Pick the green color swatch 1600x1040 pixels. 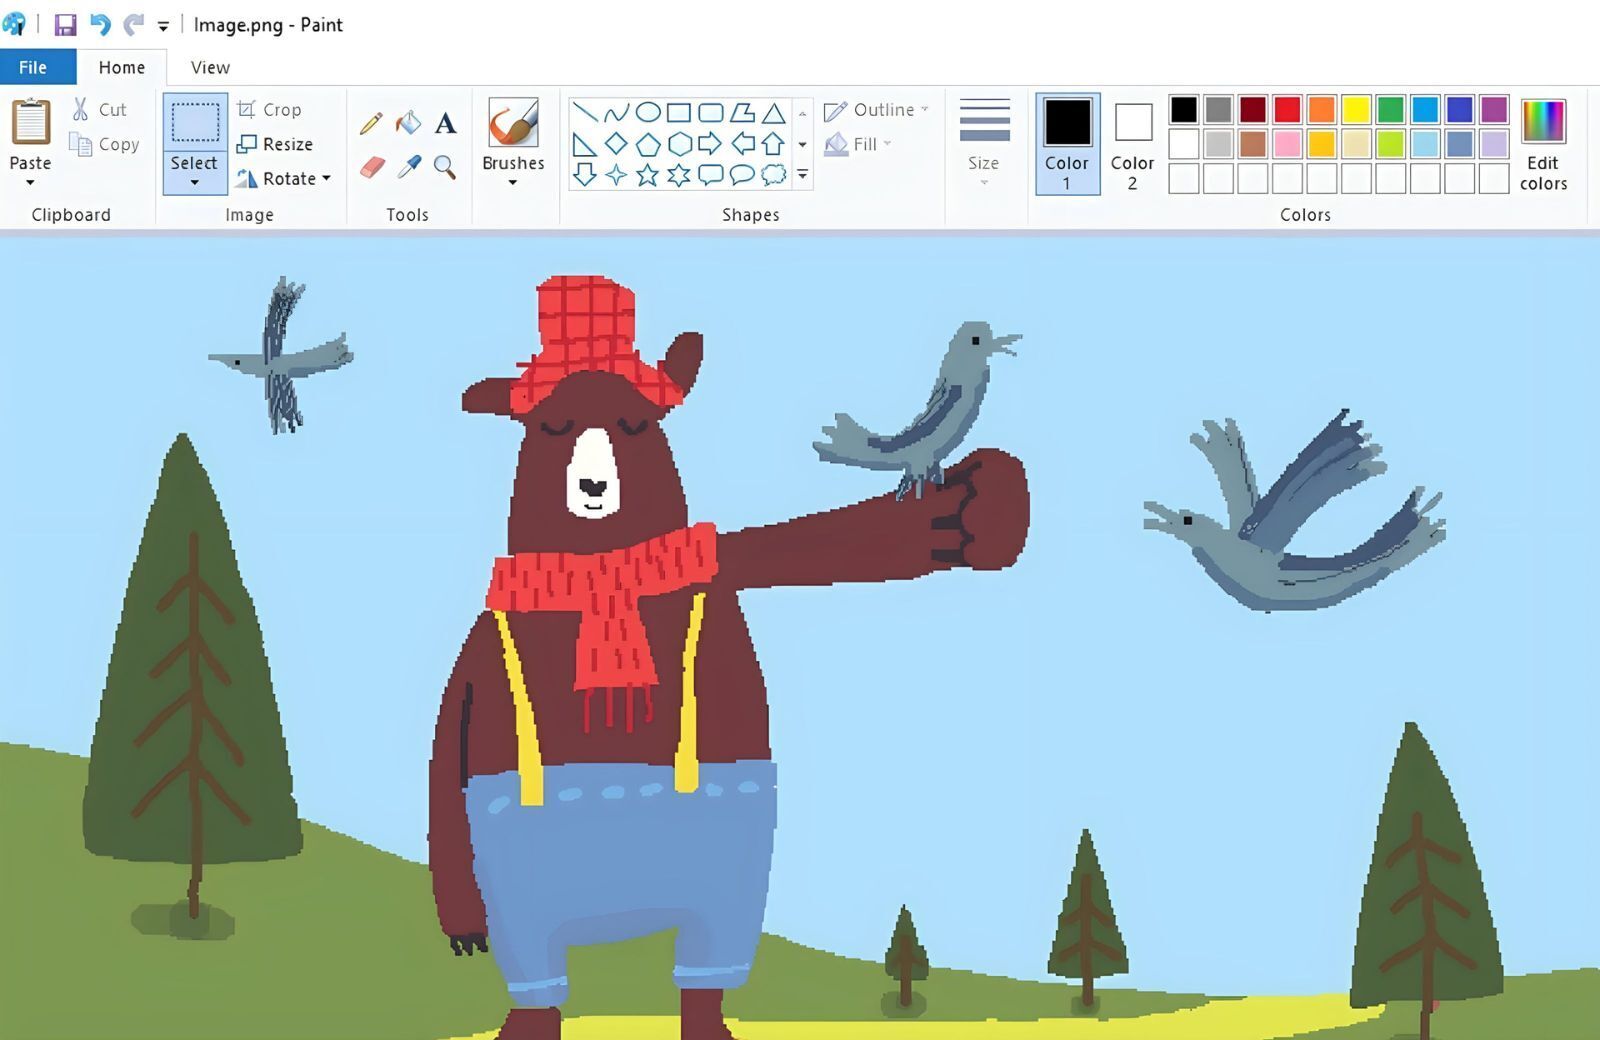point(1390,109)
